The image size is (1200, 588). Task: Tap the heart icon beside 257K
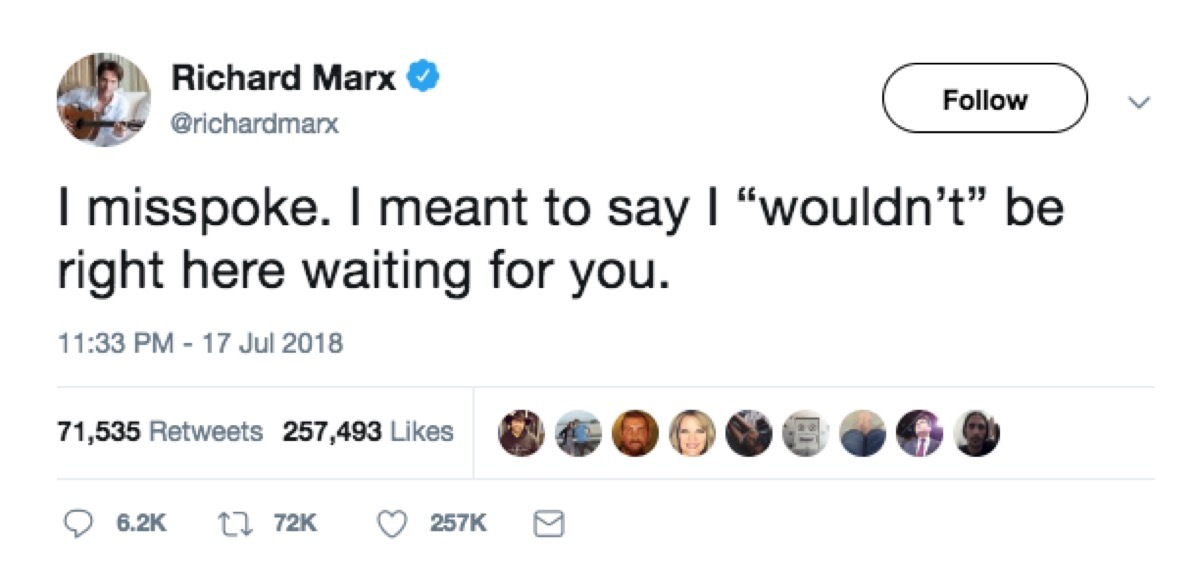coord(391,521)
